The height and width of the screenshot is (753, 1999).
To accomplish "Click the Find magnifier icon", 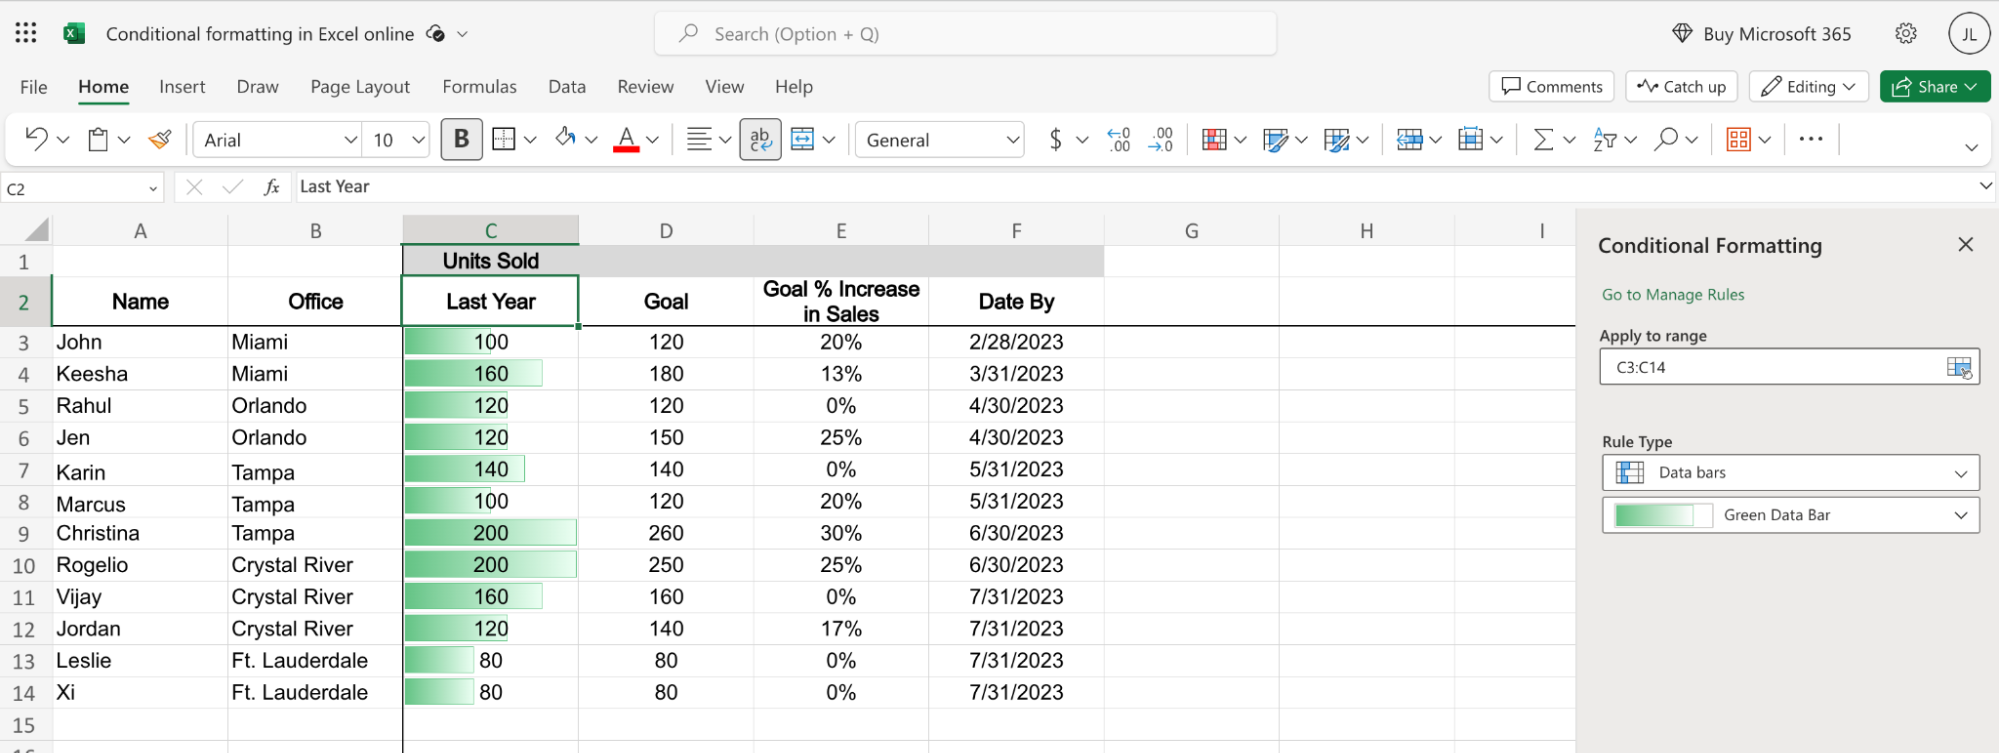I will pyautogui.click(x=1666, y=140).
